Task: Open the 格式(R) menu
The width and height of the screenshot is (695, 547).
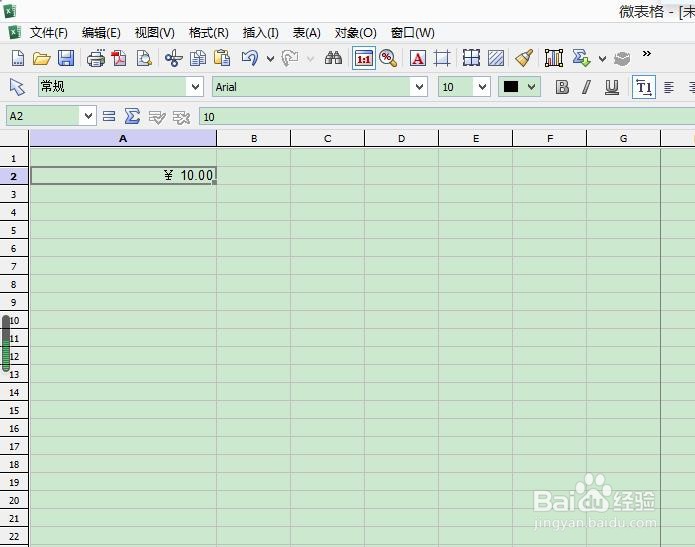Action: tap(209, 33)
